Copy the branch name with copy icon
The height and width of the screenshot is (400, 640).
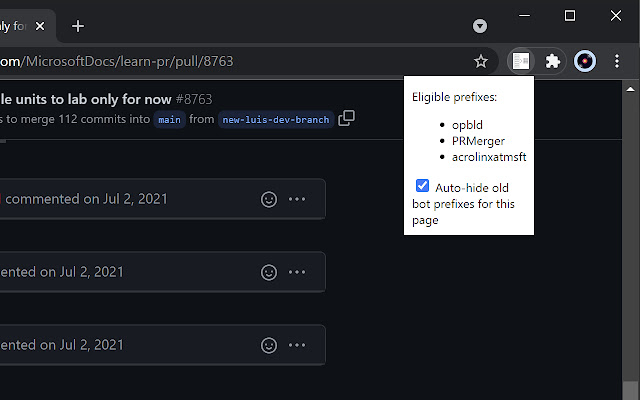coord(346,118)
